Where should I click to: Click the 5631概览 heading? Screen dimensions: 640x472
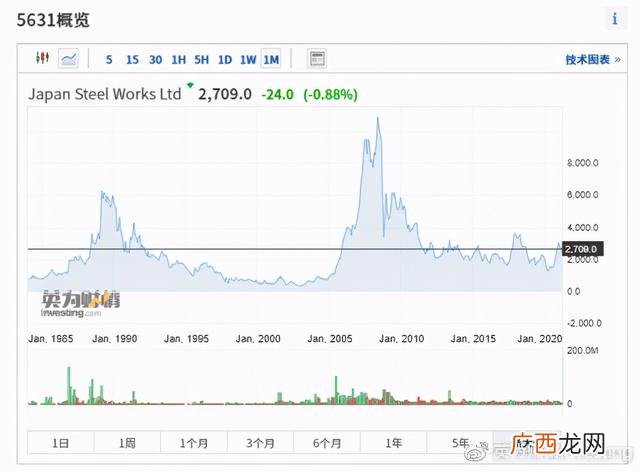[53, 20]
